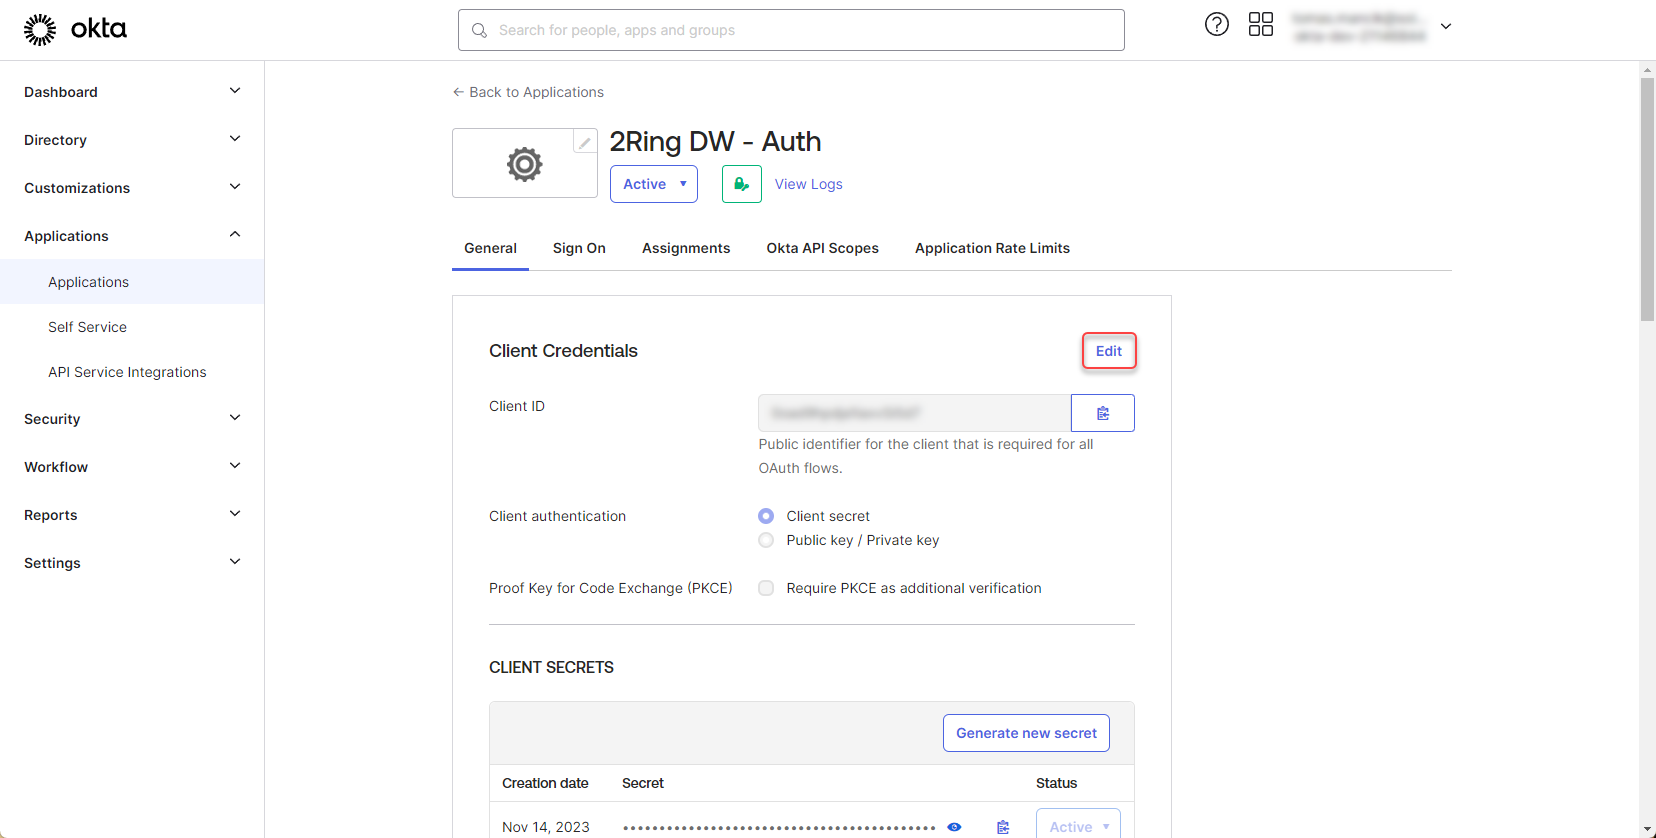
Task: Click the Generate new secret button
Action: click(x=1026, y=733)
